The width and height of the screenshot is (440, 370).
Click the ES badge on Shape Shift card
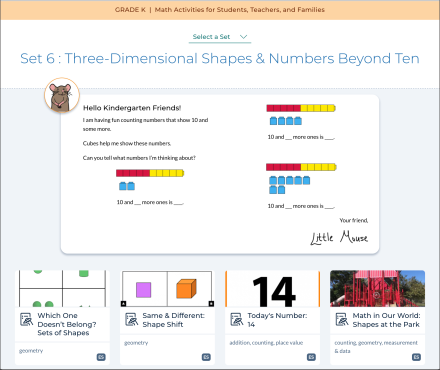(x=206, y=357)
